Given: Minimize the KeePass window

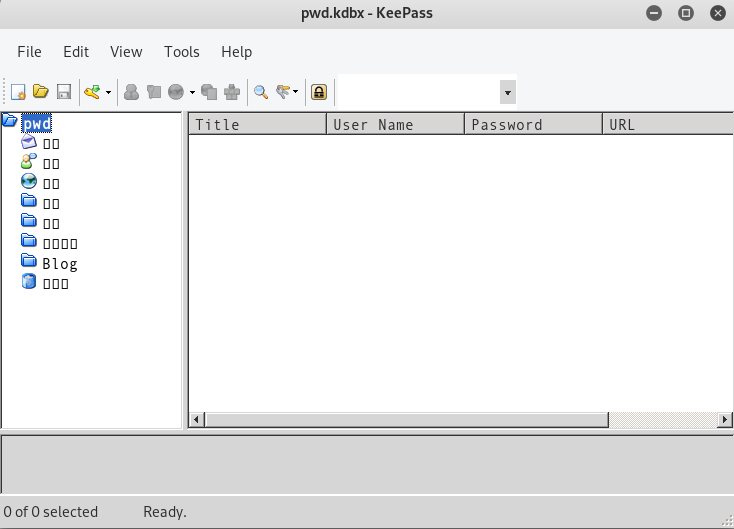Looking at the screenshot, I should tap(654, 13).
